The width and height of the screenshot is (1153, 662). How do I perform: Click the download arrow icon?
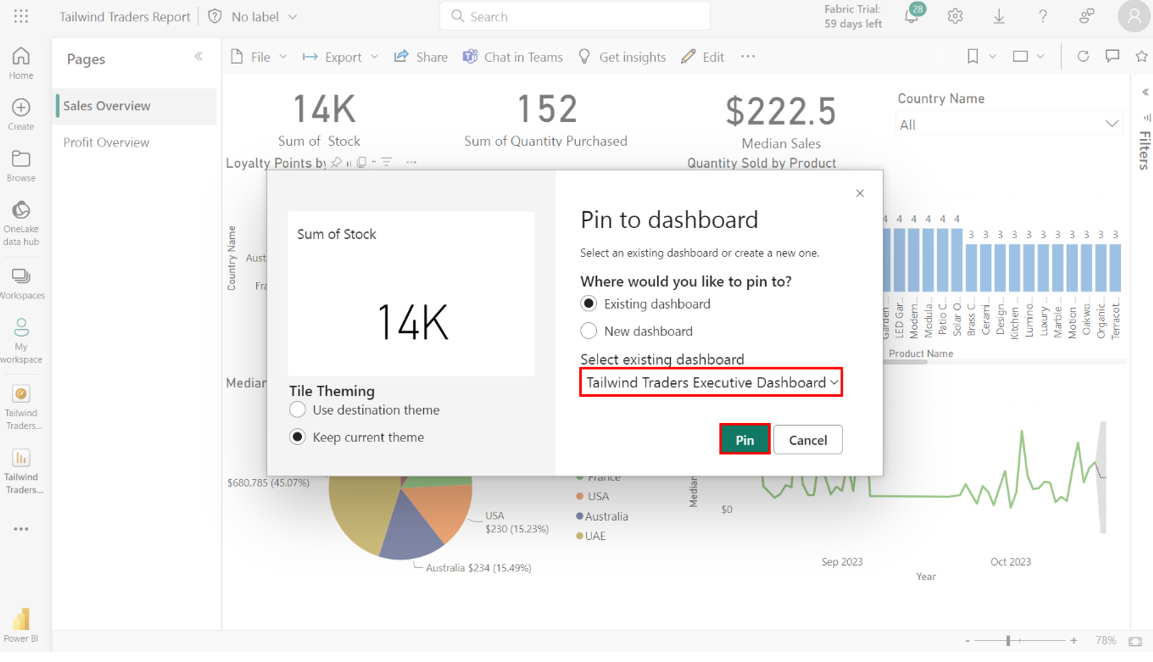(999, 17)
